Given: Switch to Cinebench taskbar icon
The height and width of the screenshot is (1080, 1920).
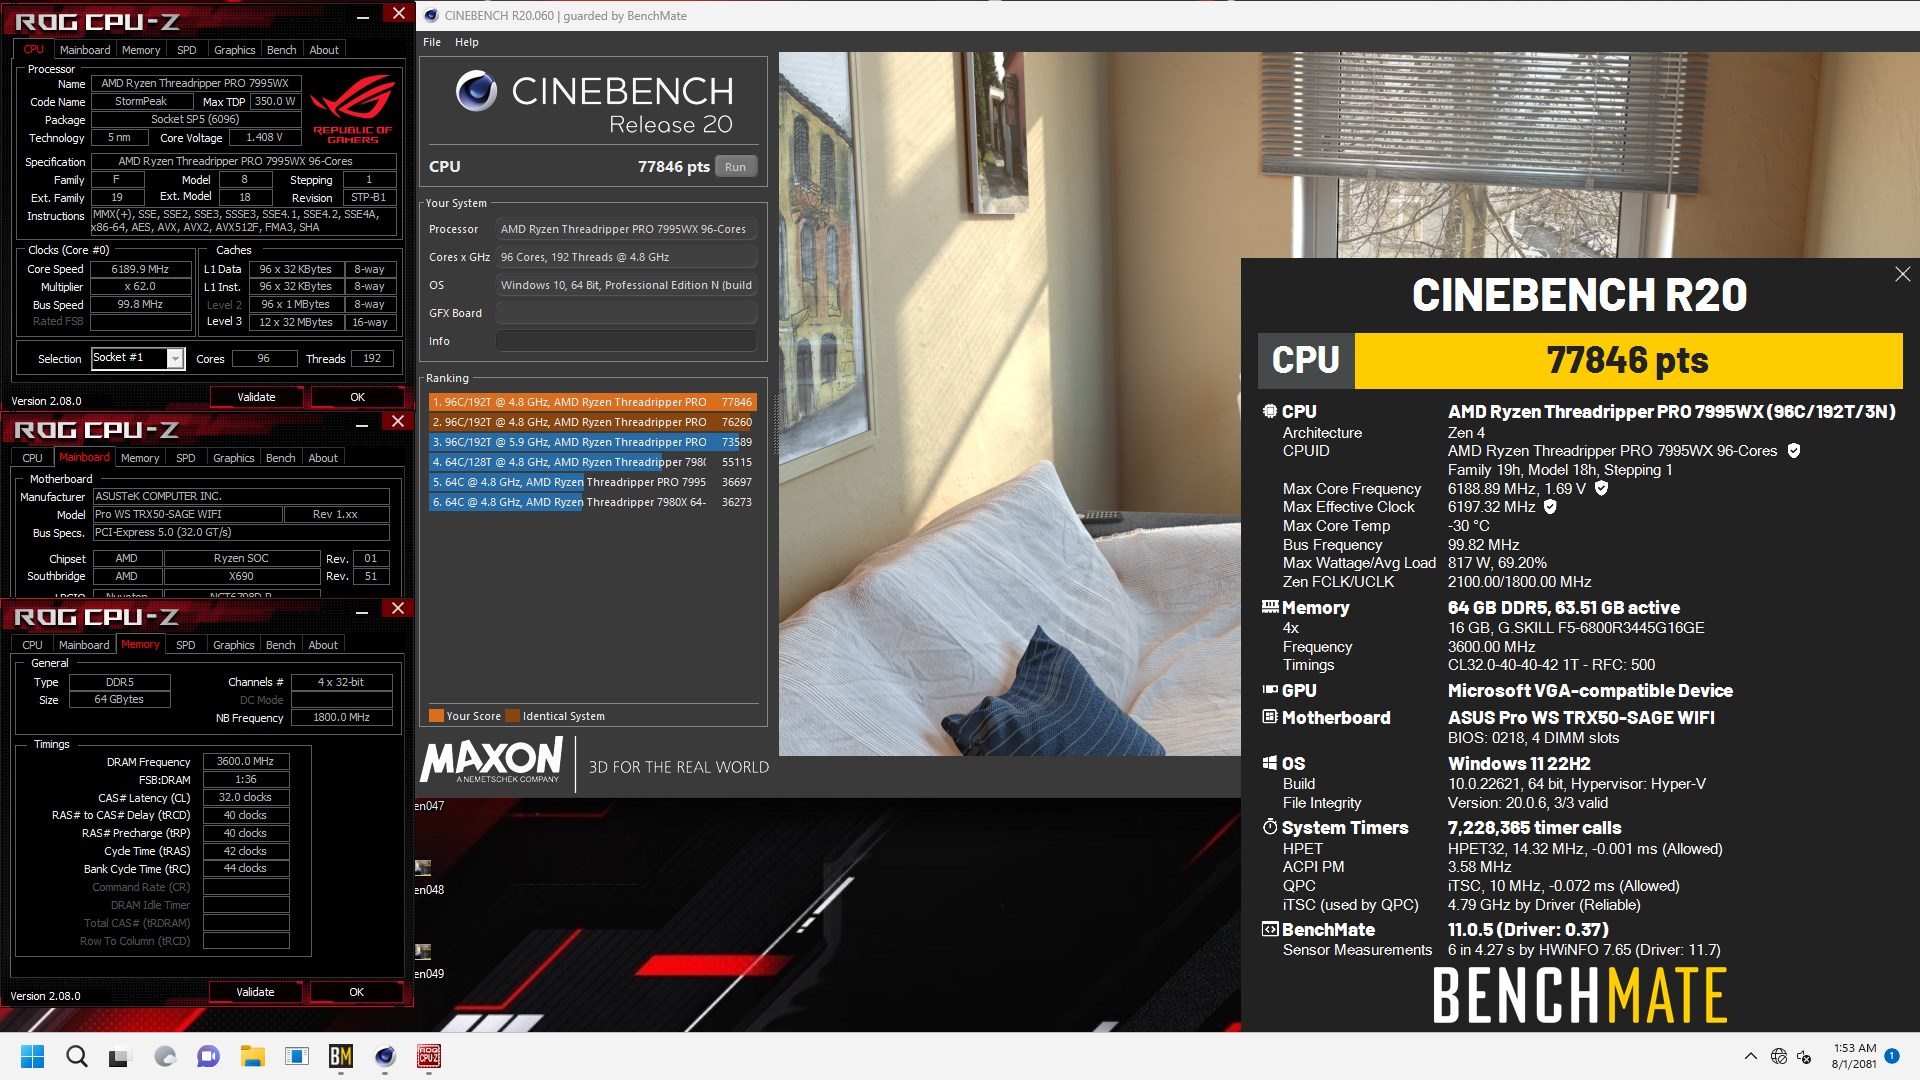Looking at the screenshot, I should [x=385, y=1056].
